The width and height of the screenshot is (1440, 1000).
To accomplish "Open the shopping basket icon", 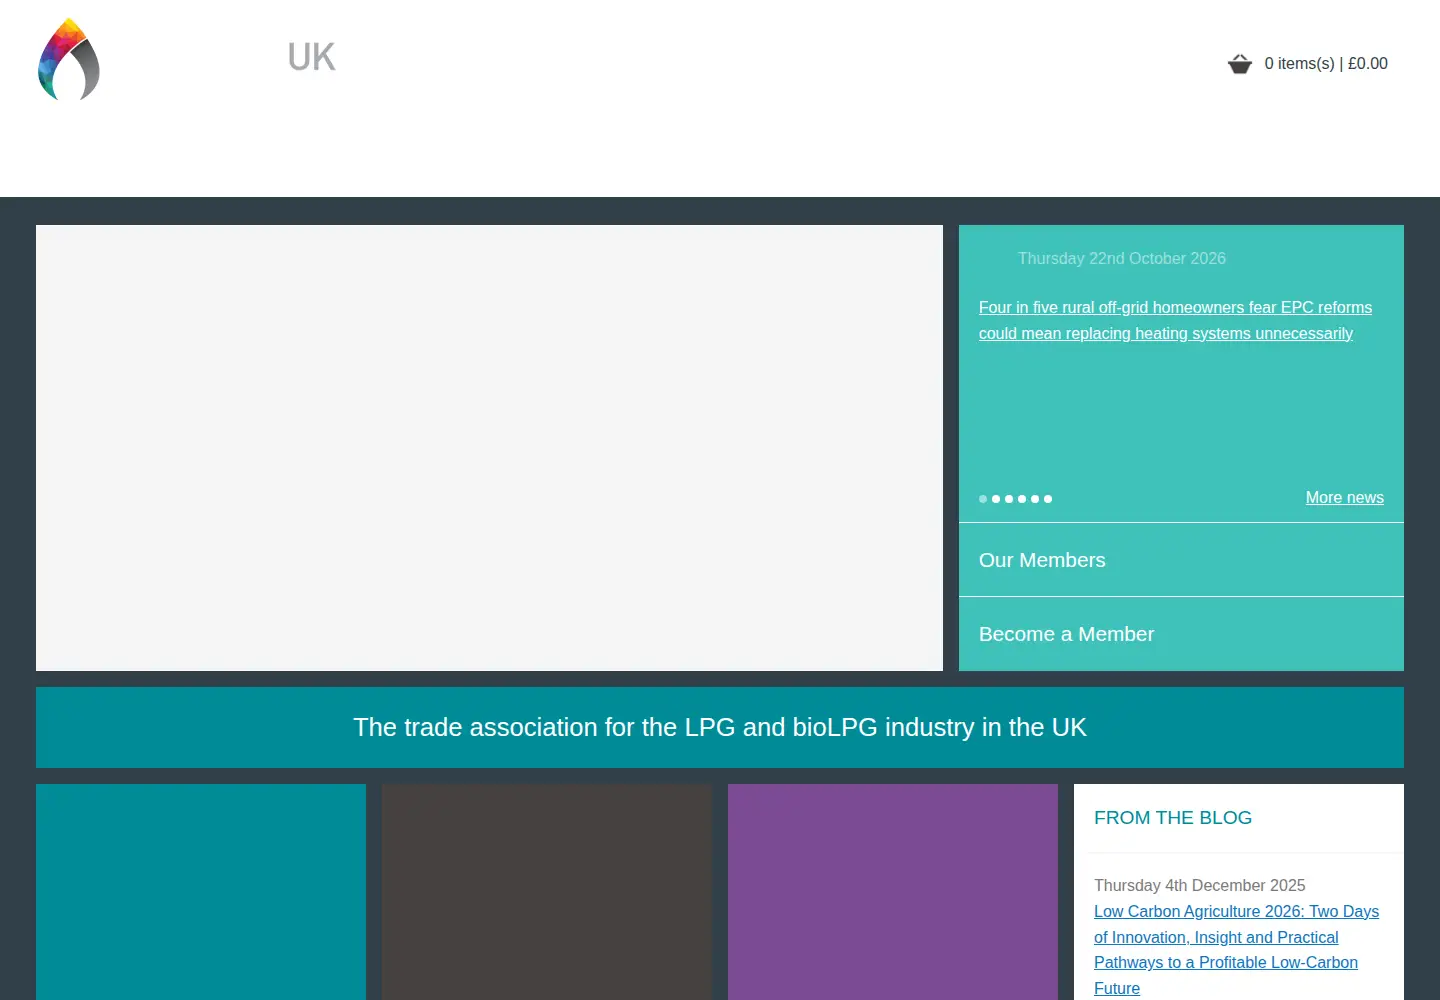I will (1240, 64).
